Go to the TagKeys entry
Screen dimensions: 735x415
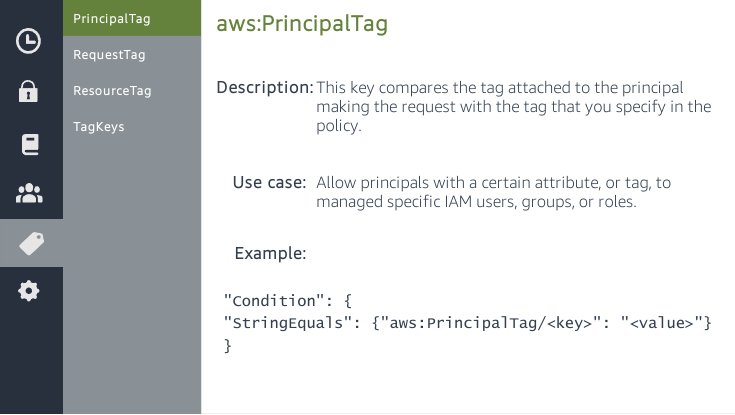(99, 126)
